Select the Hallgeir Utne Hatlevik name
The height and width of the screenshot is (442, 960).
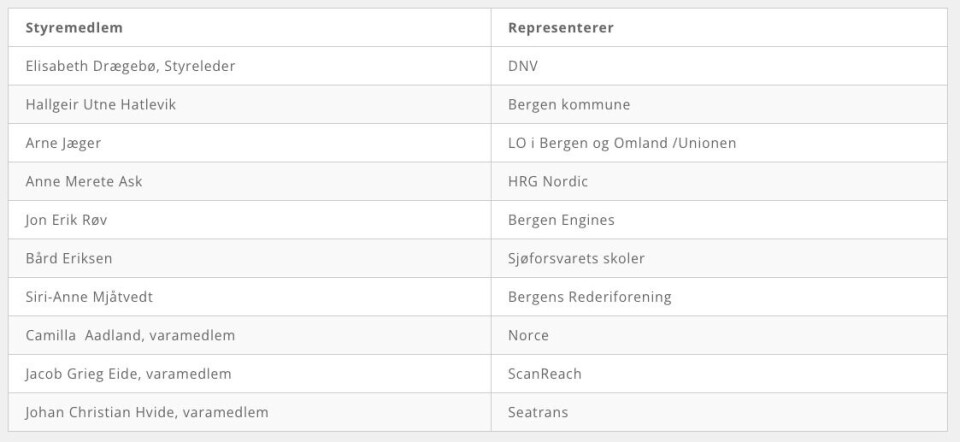[100, 105]
